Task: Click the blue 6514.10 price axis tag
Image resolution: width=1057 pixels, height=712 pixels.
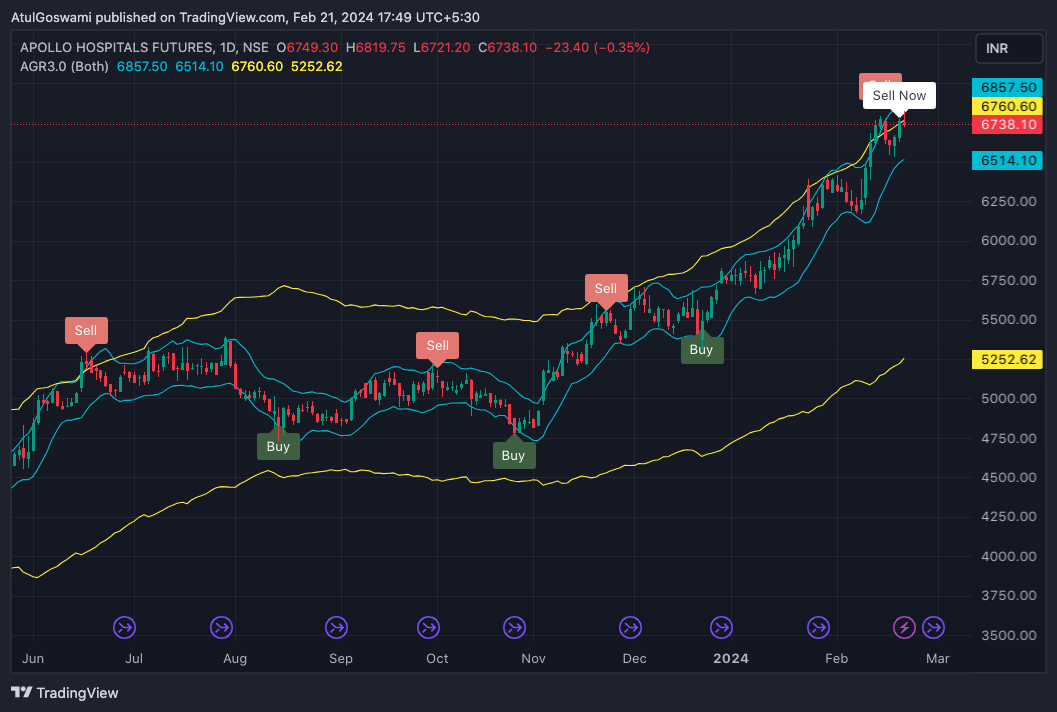Action: (x=1007, y=160)
